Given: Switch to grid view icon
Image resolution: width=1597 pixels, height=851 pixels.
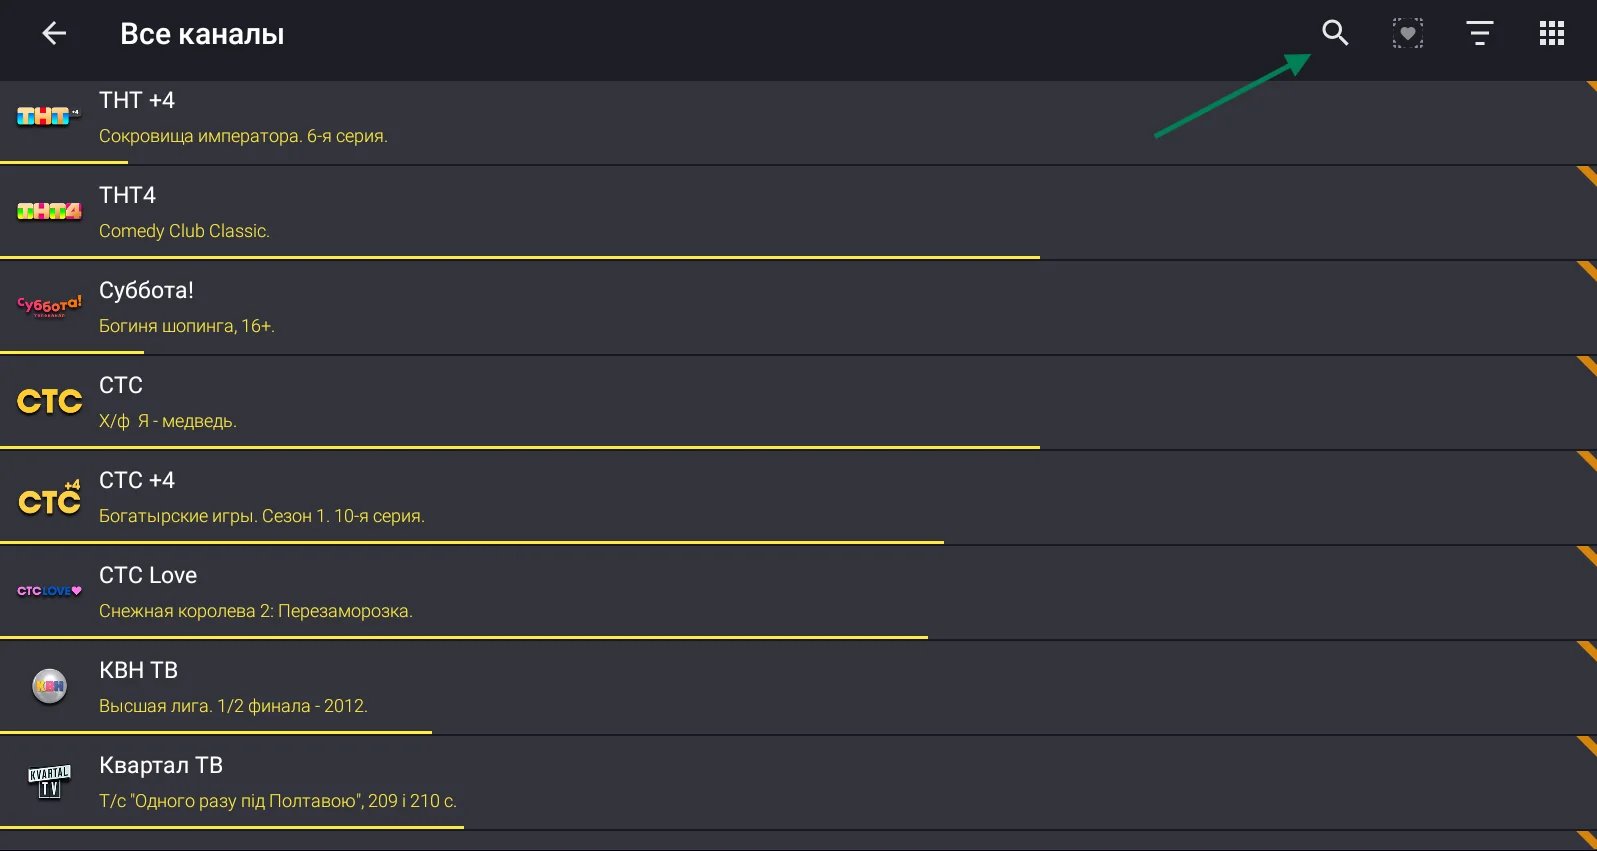Looking at the screenshot, I should [x=1552, y=33].
